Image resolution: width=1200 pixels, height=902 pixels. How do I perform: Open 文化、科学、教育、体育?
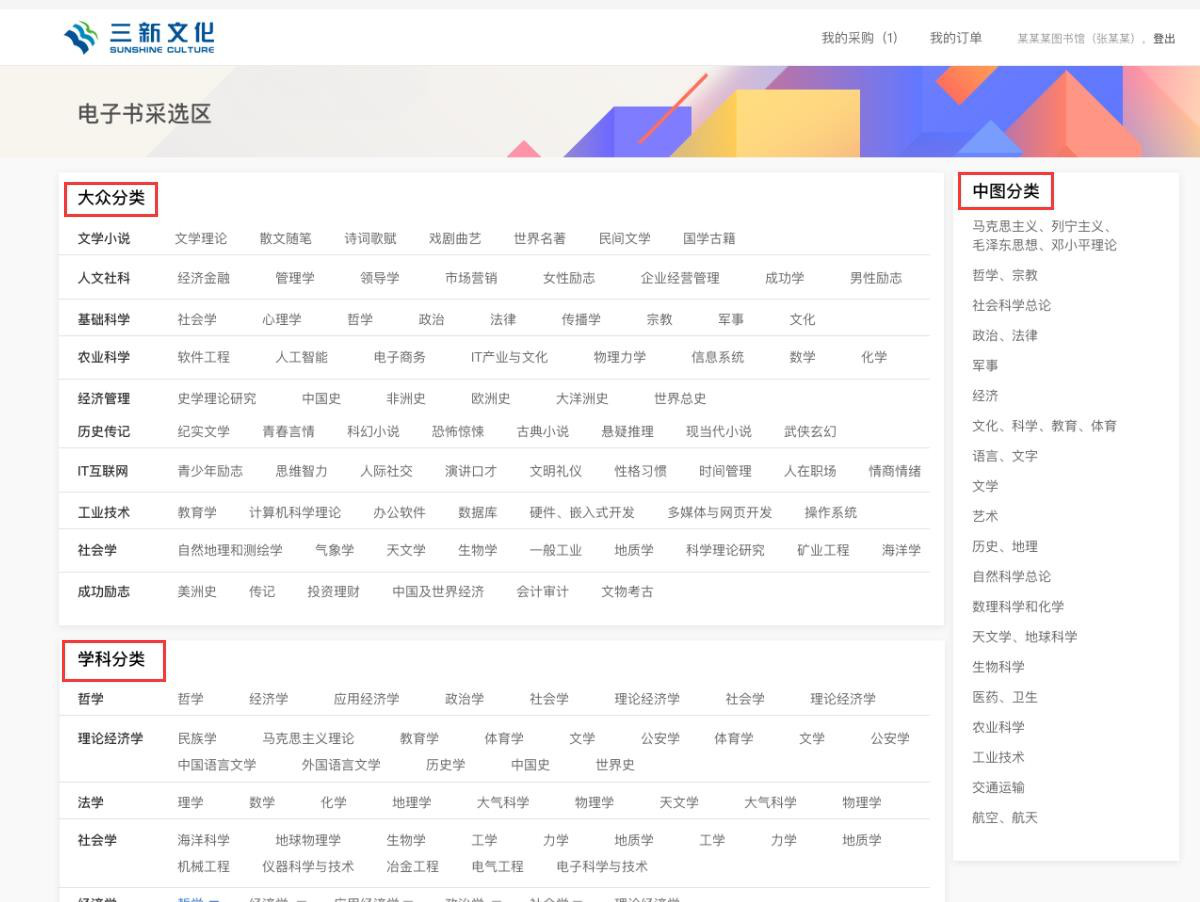coord(1044,426)
